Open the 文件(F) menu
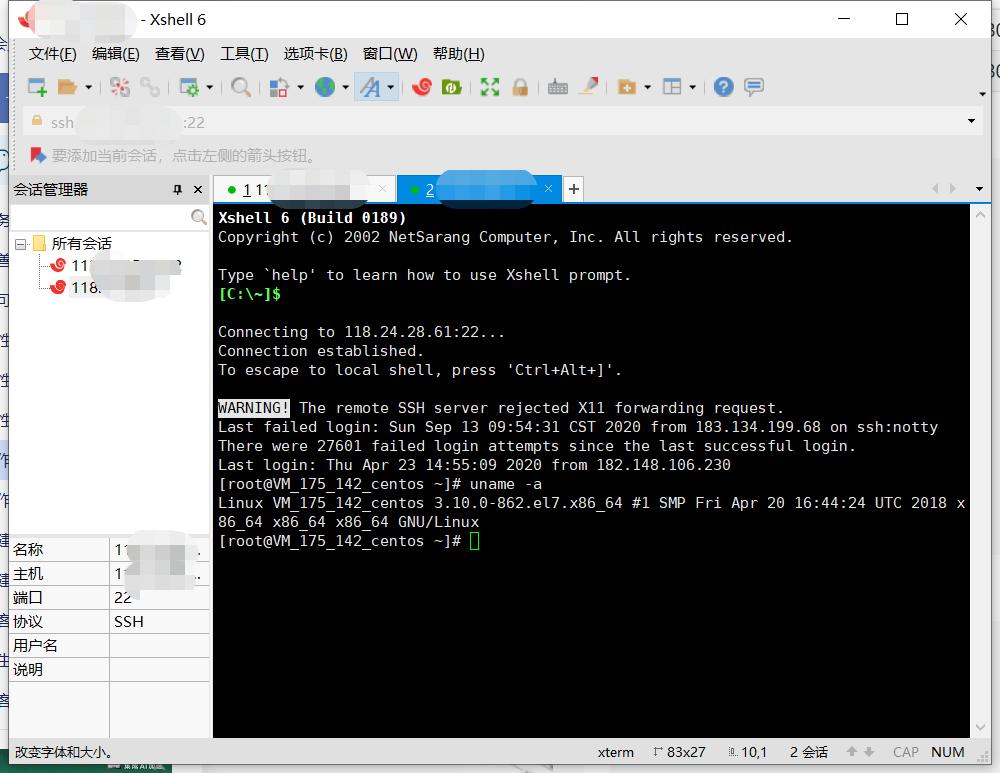The width and height of the screenshot is (1000, 773). 52,54
